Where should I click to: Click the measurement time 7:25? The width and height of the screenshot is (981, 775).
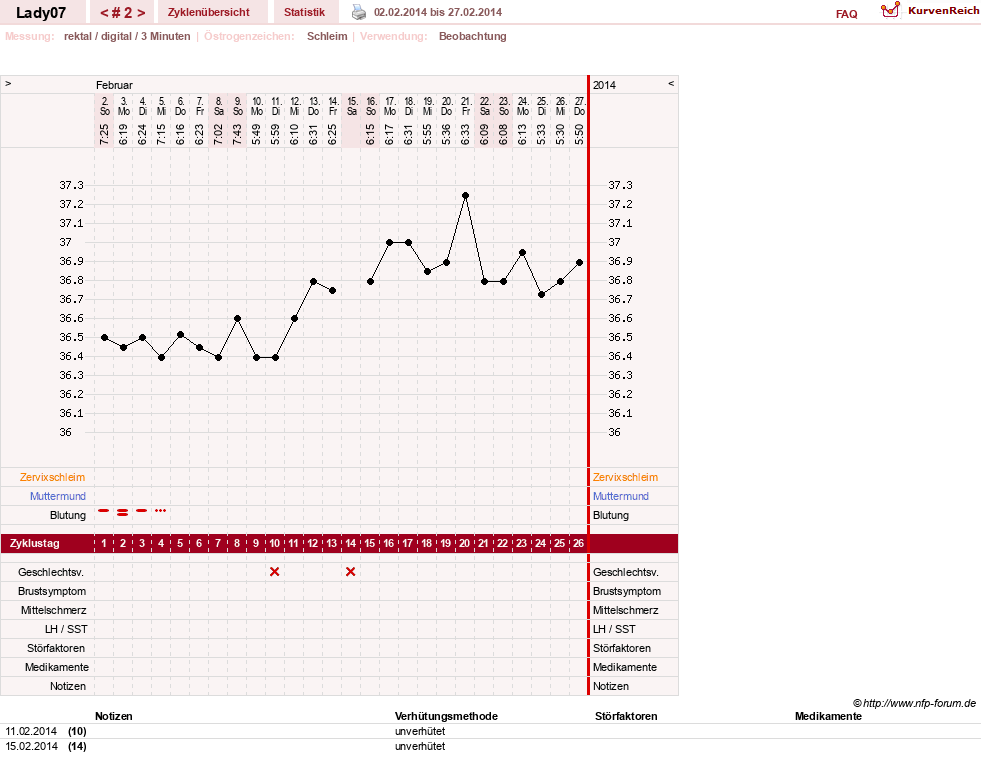[104, 134]
